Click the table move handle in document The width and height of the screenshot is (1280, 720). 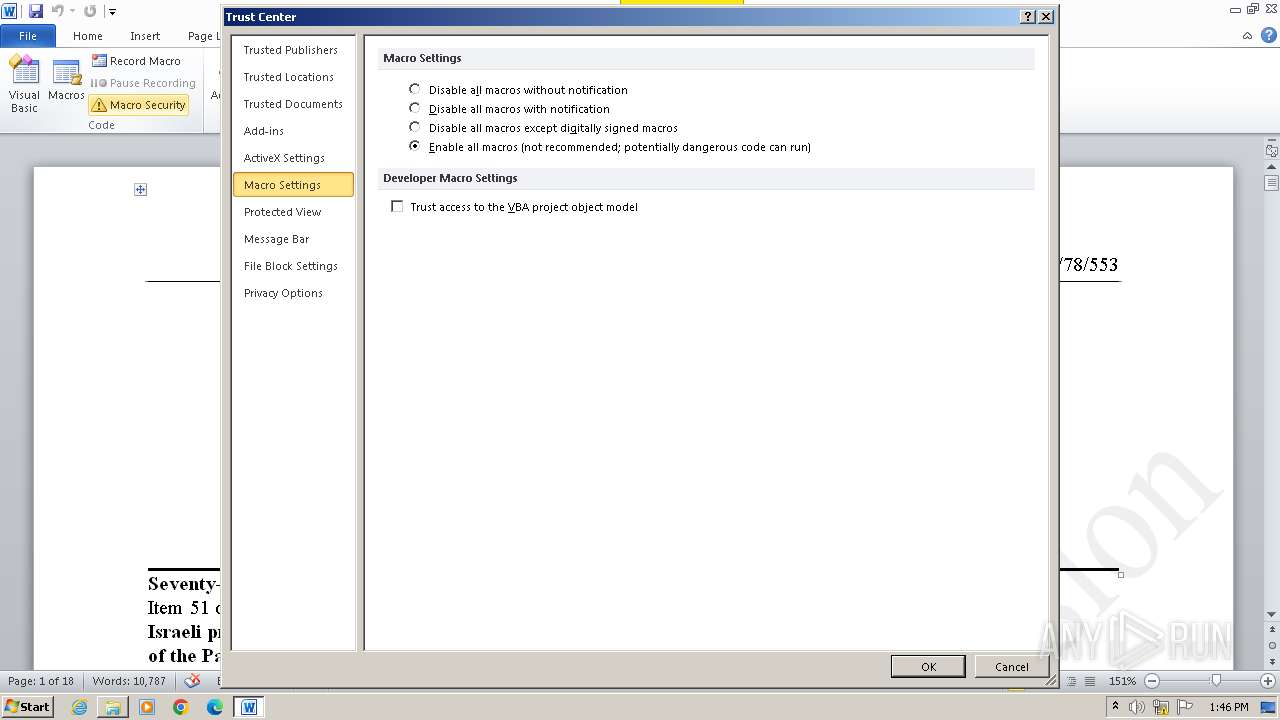click(141, 189)
